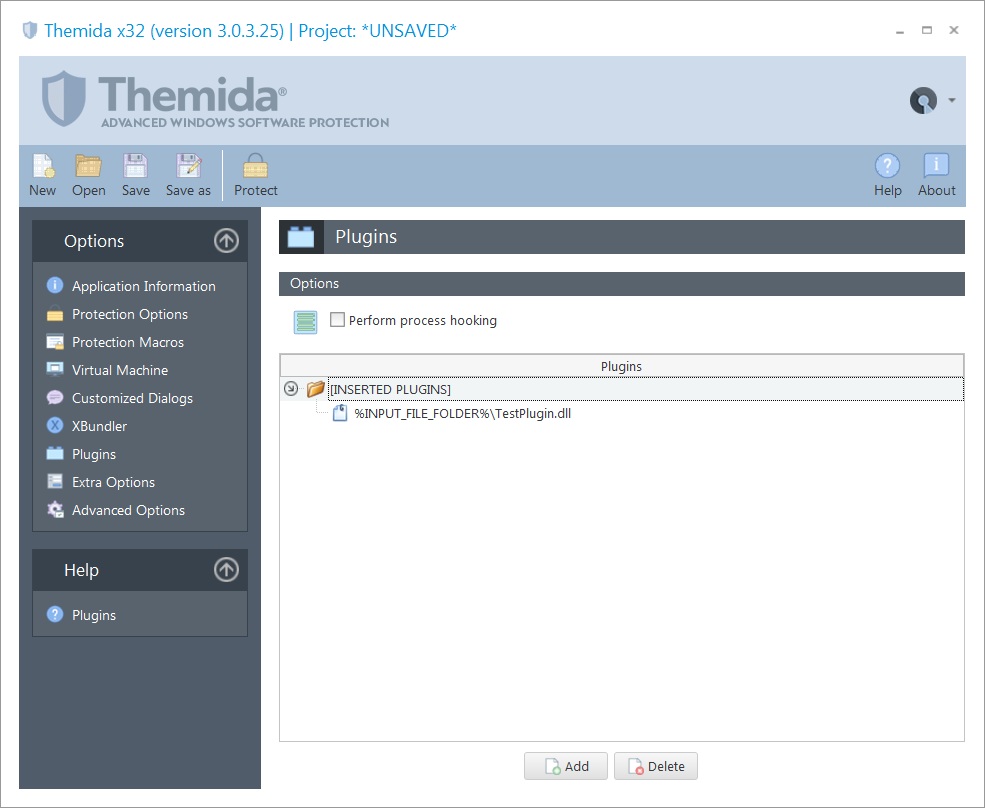Go to Application Information section
The height and width of the screenshot is (808, 985).
(144, 286)
